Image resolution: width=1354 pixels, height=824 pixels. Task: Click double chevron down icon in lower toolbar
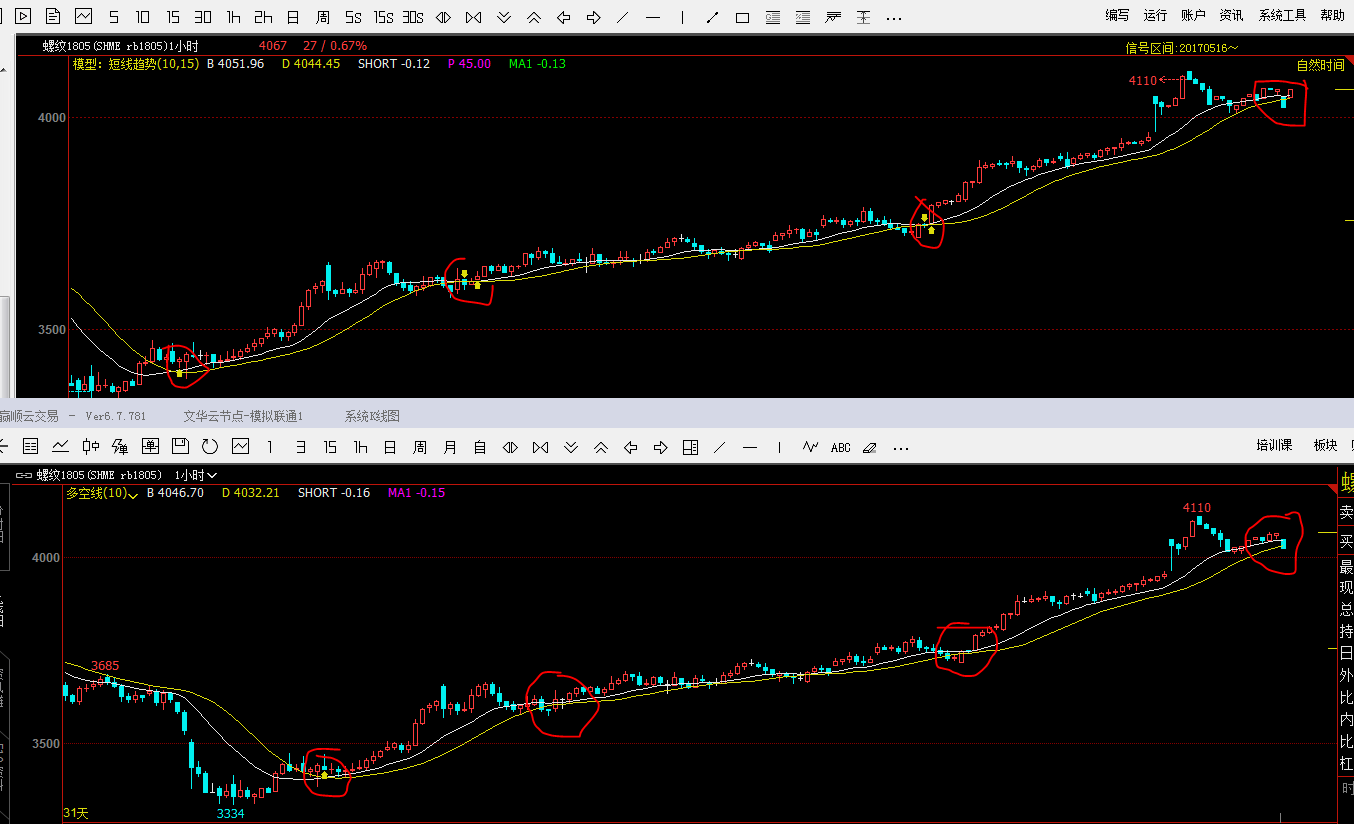pyautogui.click(x=571, y=447)
